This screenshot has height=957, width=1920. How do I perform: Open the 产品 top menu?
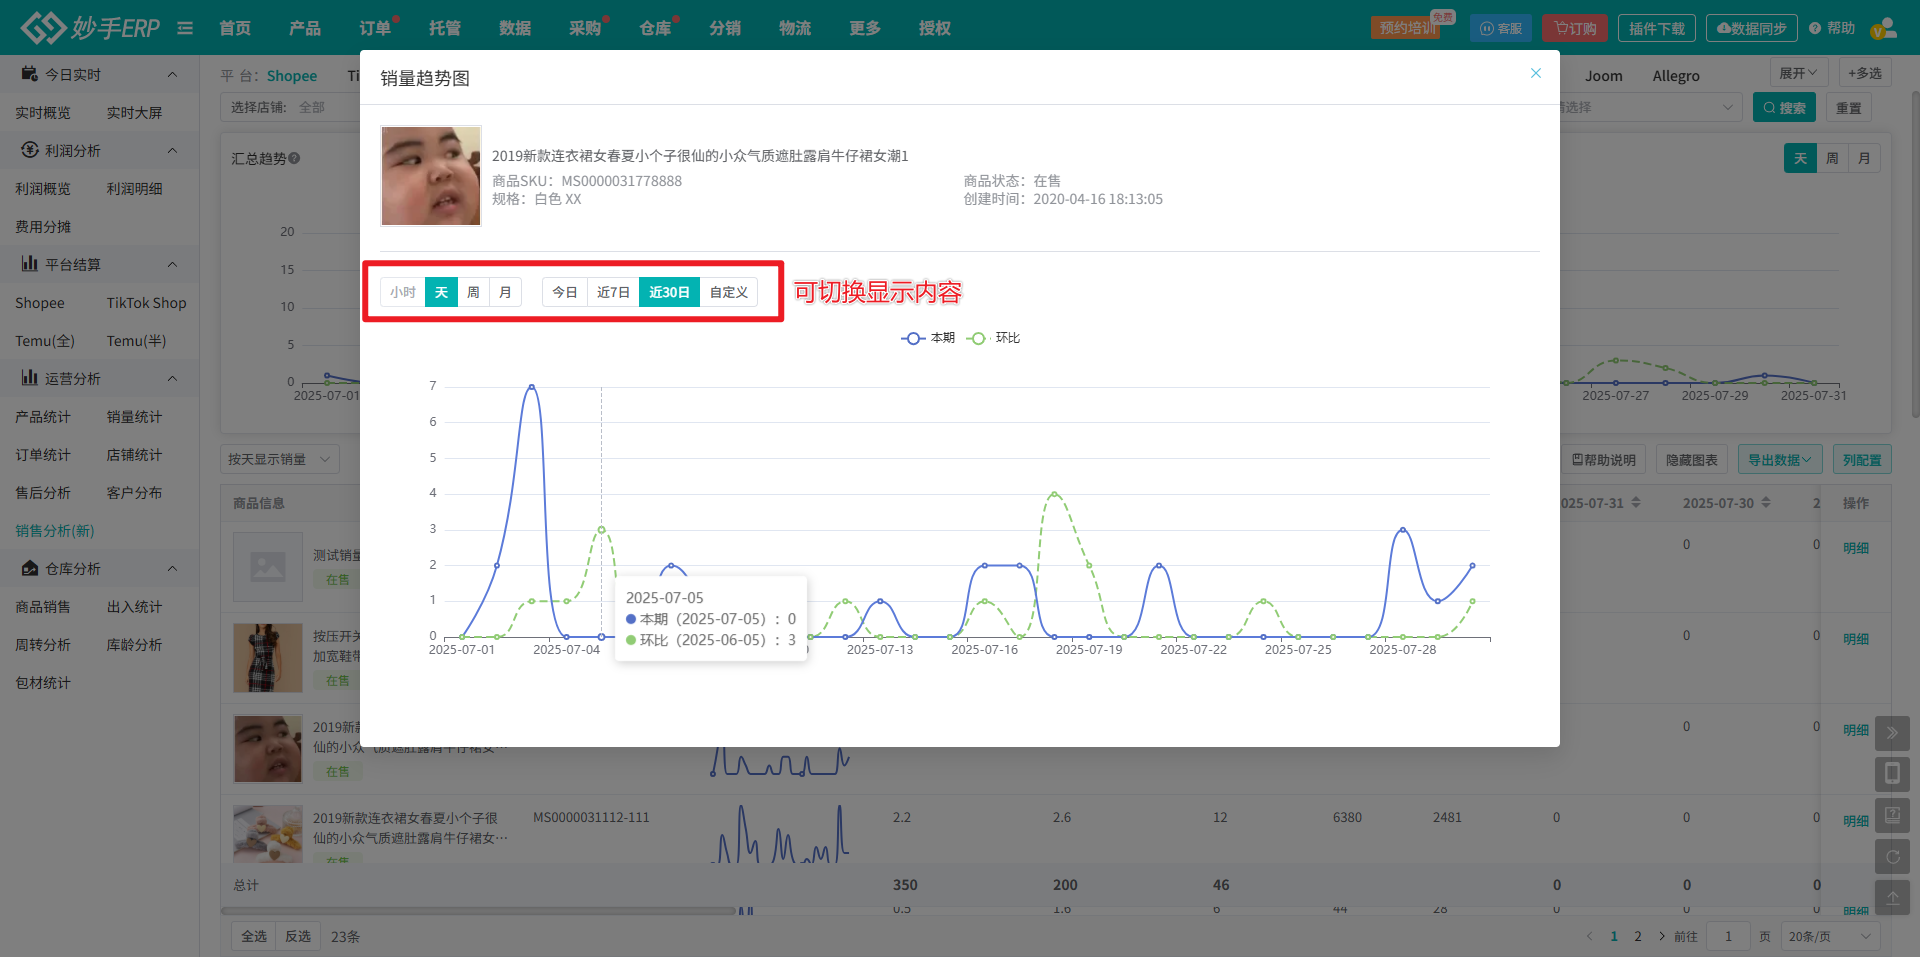[305, 28]
